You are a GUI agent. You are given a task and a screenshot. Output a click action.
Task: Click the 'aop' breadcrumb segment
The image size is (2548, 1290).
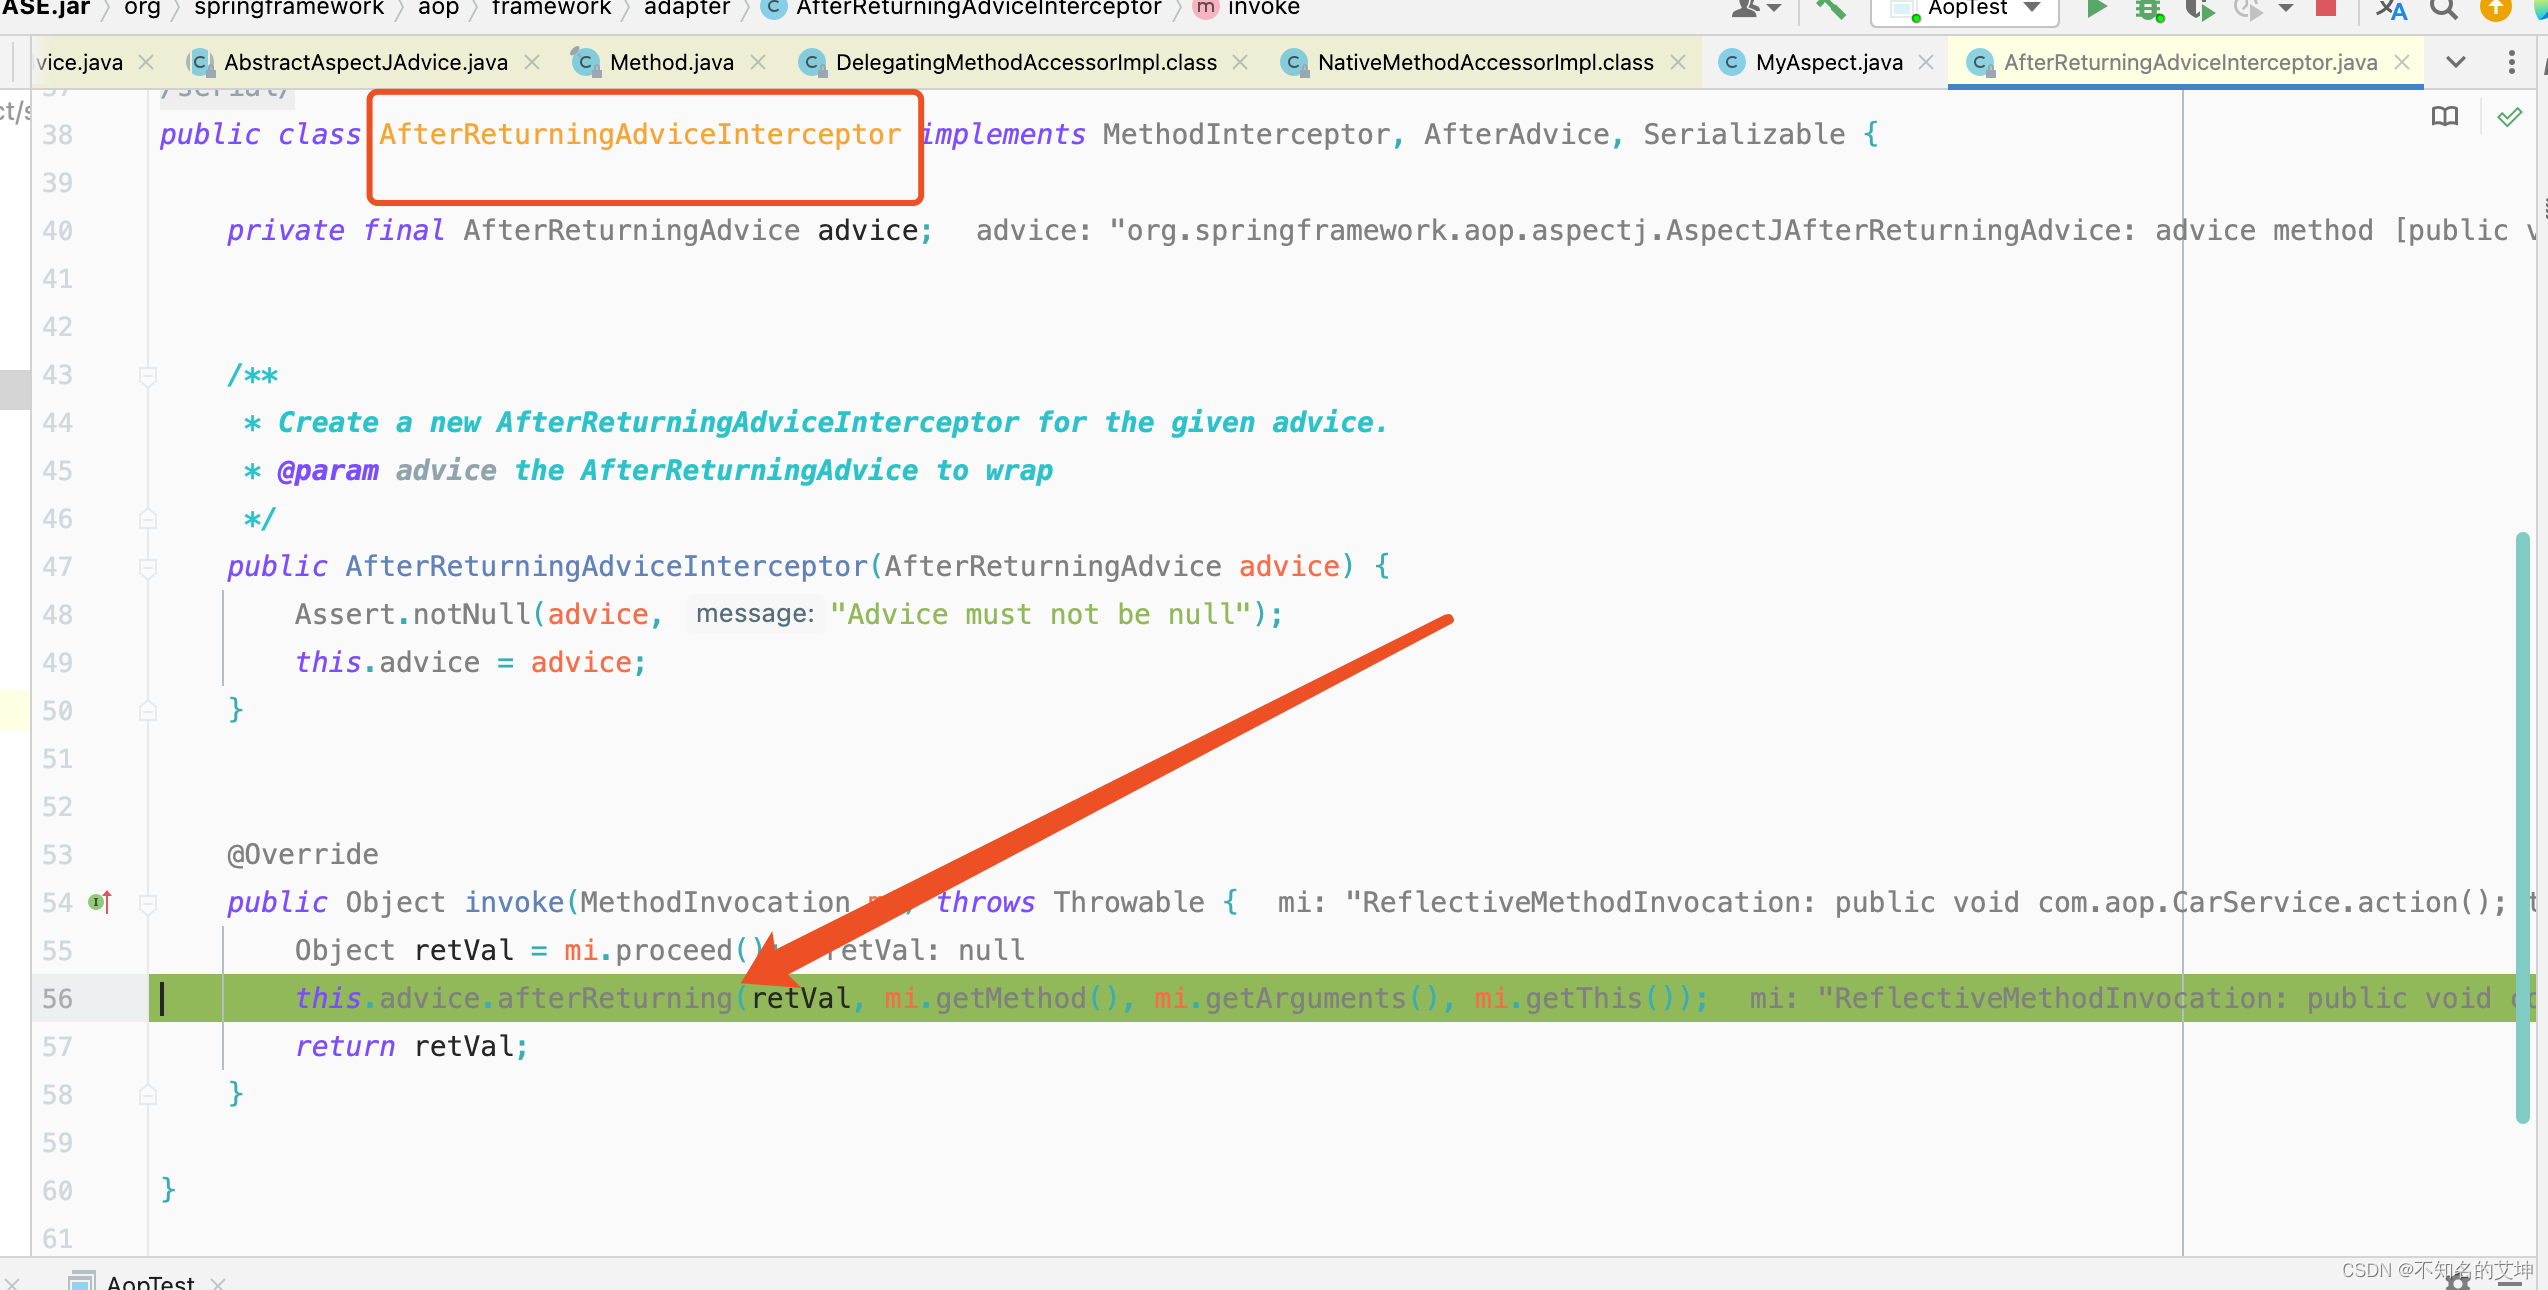[438, 8]
